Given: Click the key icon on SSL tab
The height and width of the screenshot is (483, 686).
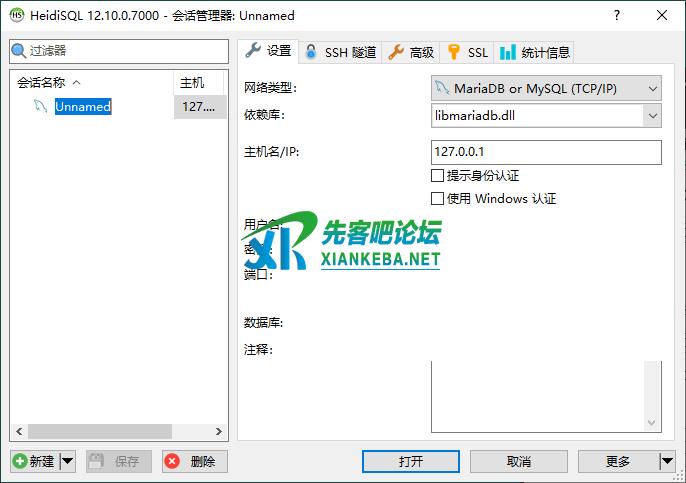Looking at the screenshot, I should (x=454, y=52).
